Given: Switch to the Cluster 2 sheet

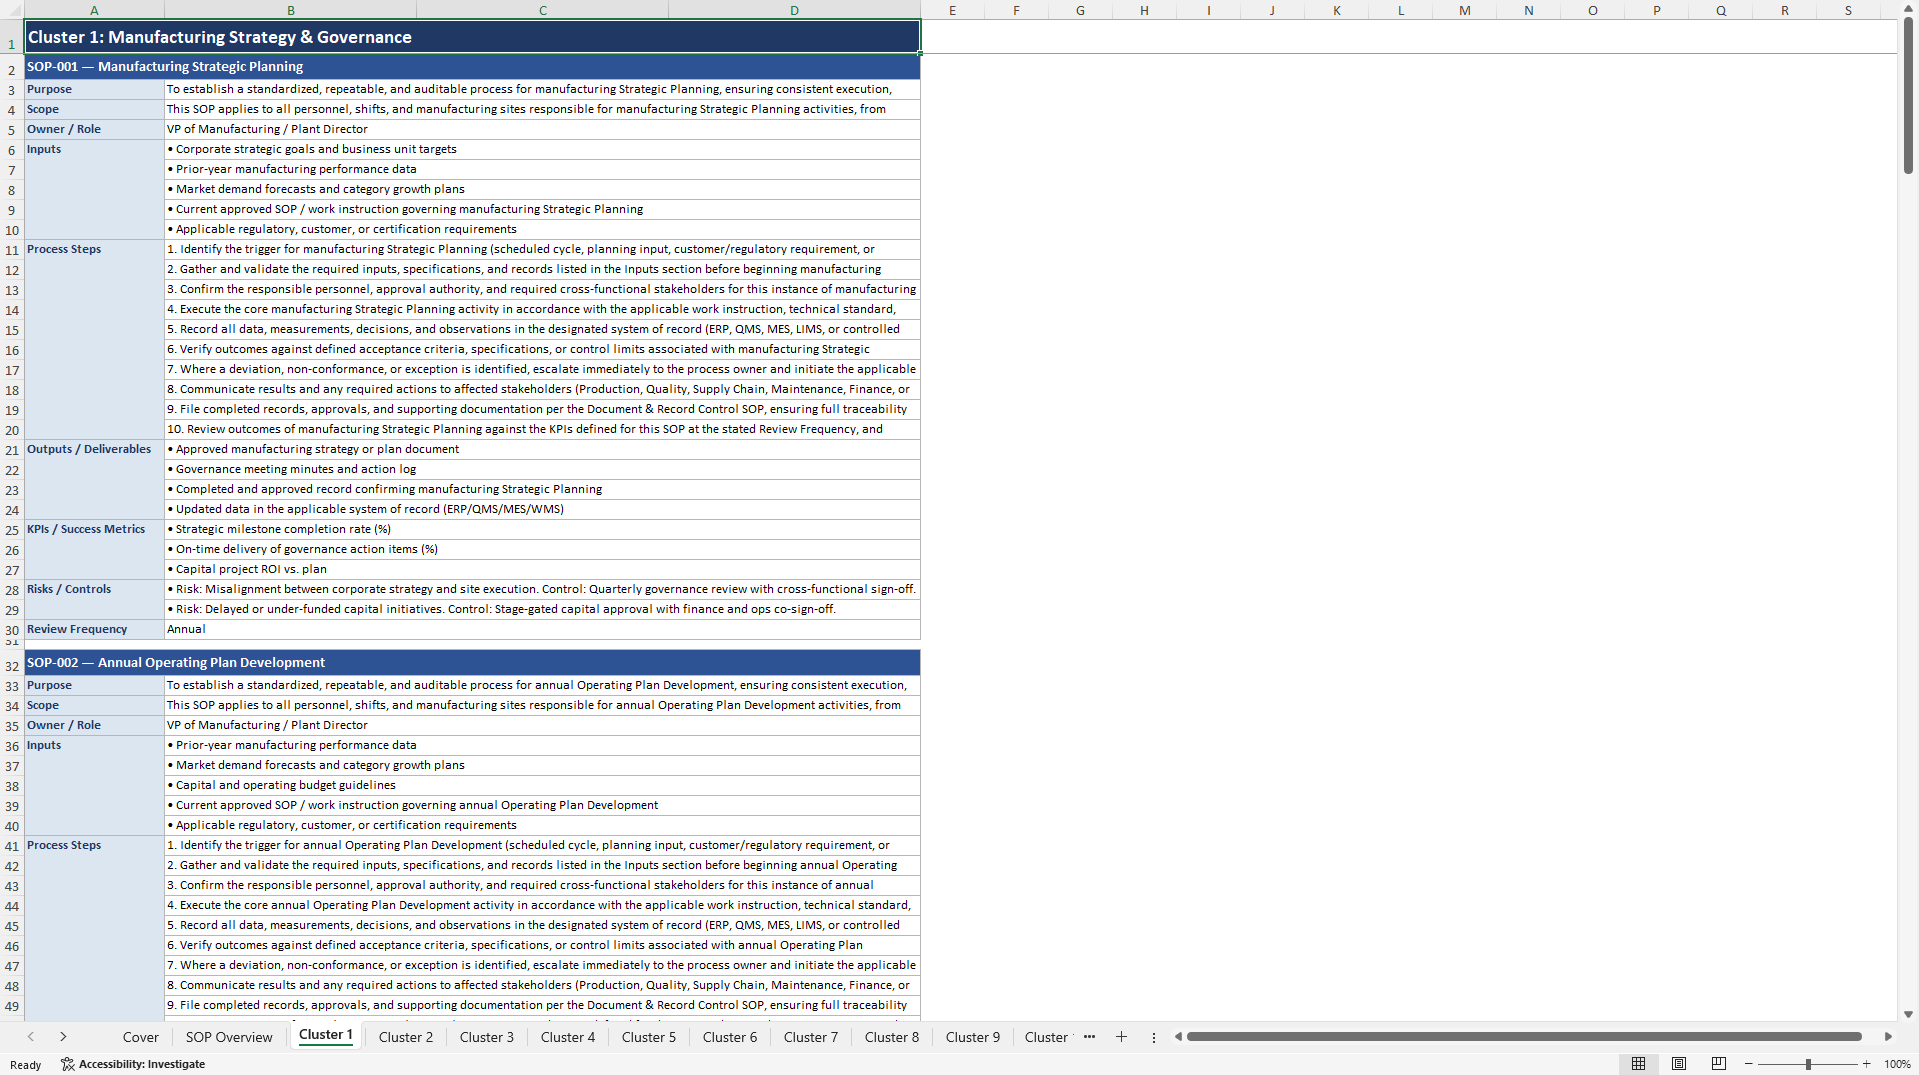Looking at the screenshot, I should tap(406, 1037).
